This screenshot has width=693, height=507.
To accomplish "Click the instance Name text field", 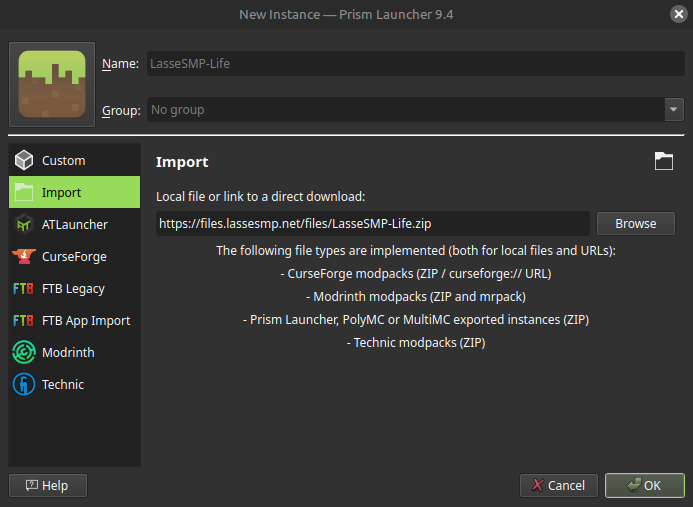I will click(x=415, y=64).
